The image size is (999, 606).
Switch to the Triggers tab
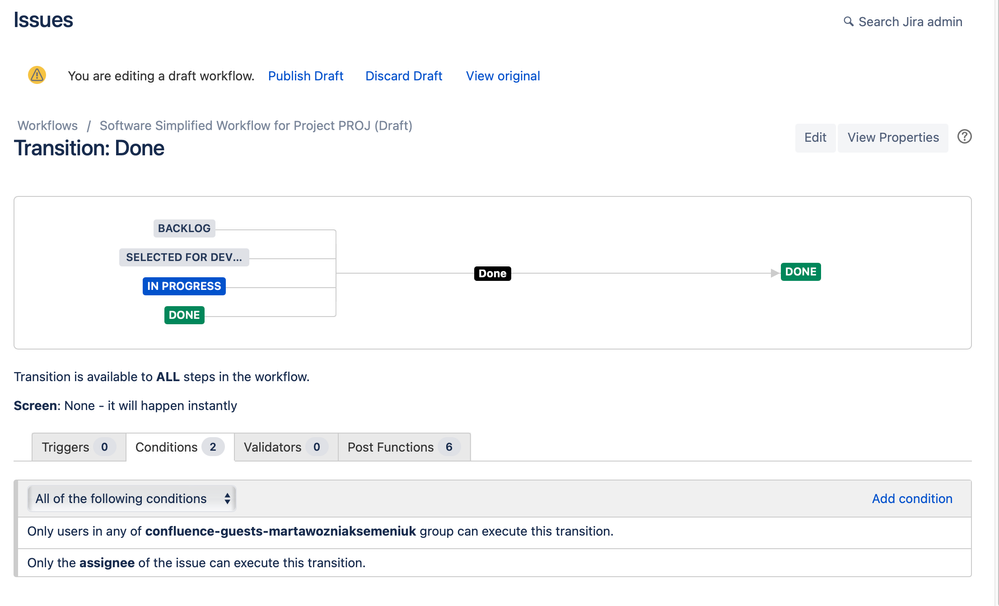[x=78, y=447]
